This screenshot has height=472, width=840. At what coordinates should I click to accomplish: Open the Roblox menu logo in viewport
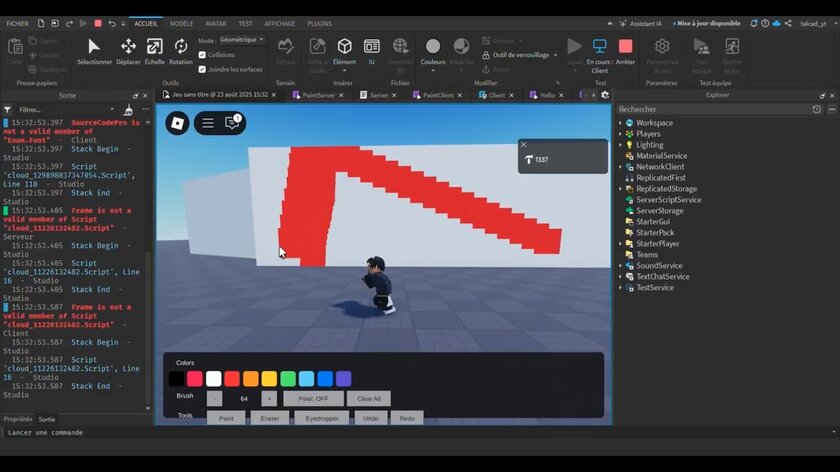177,123
